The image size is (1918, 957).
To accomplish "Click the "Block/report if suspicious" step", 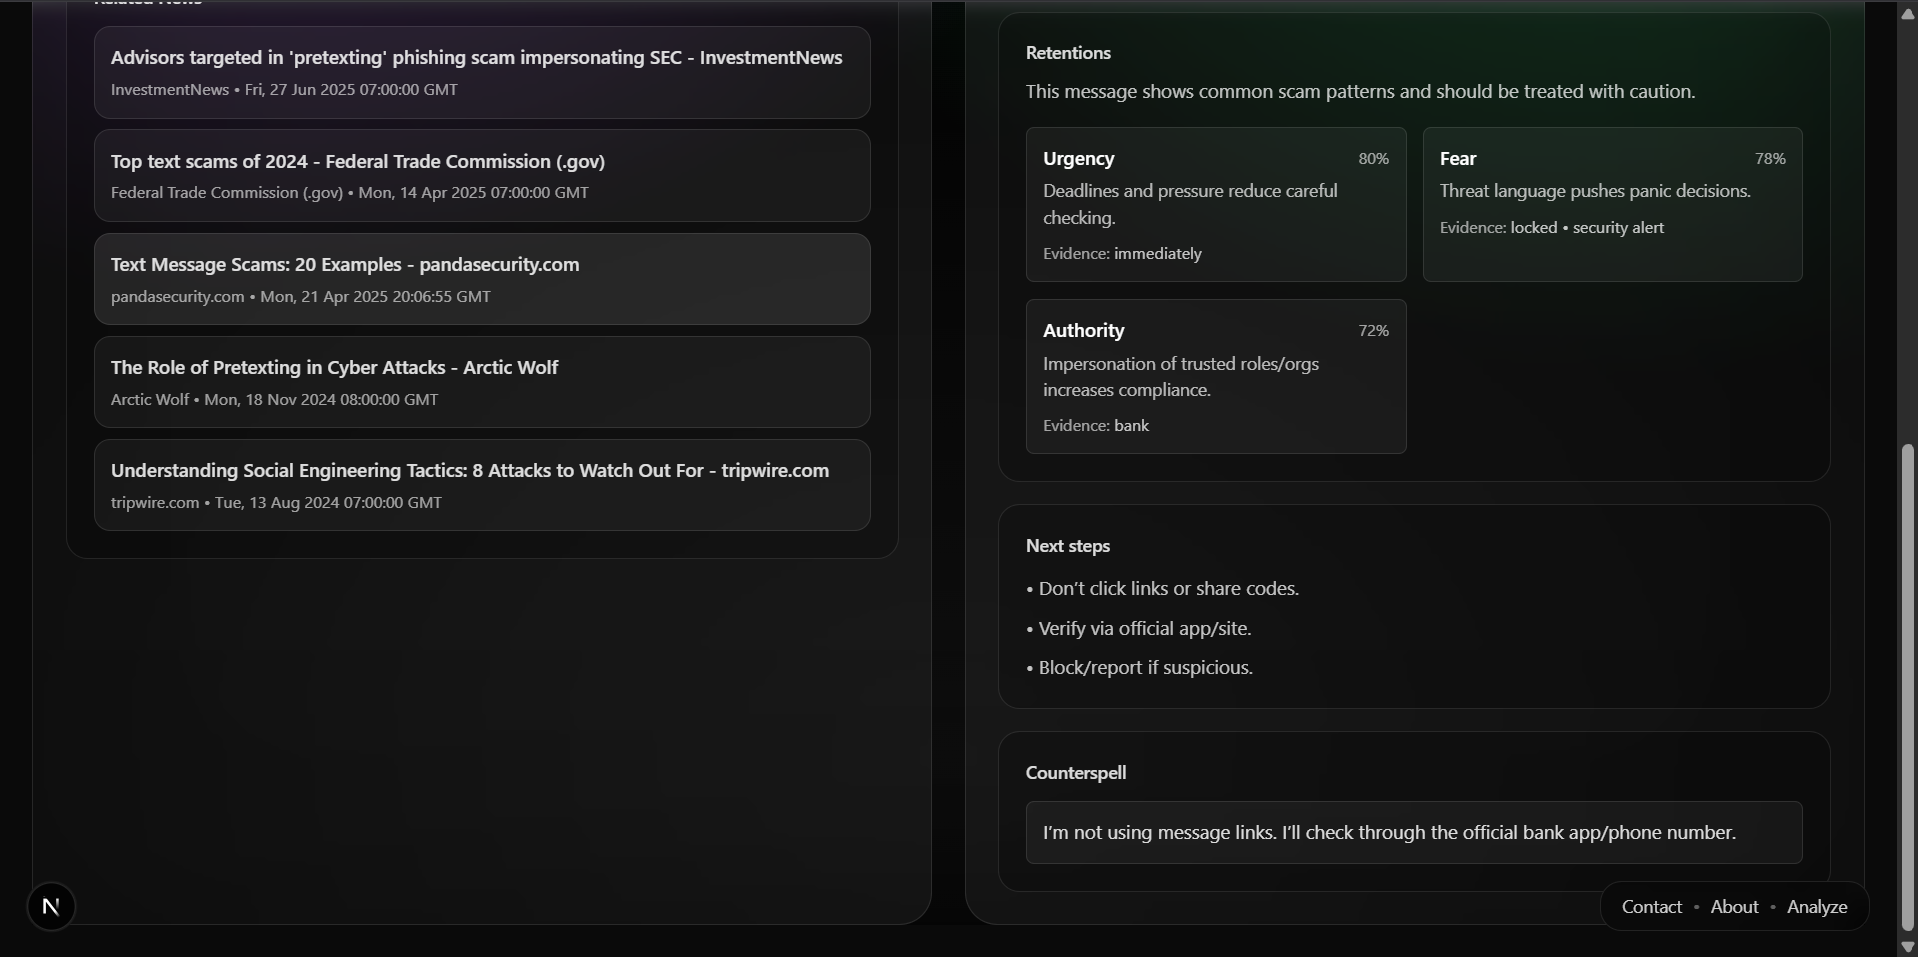I will [x=1145, y=668].
